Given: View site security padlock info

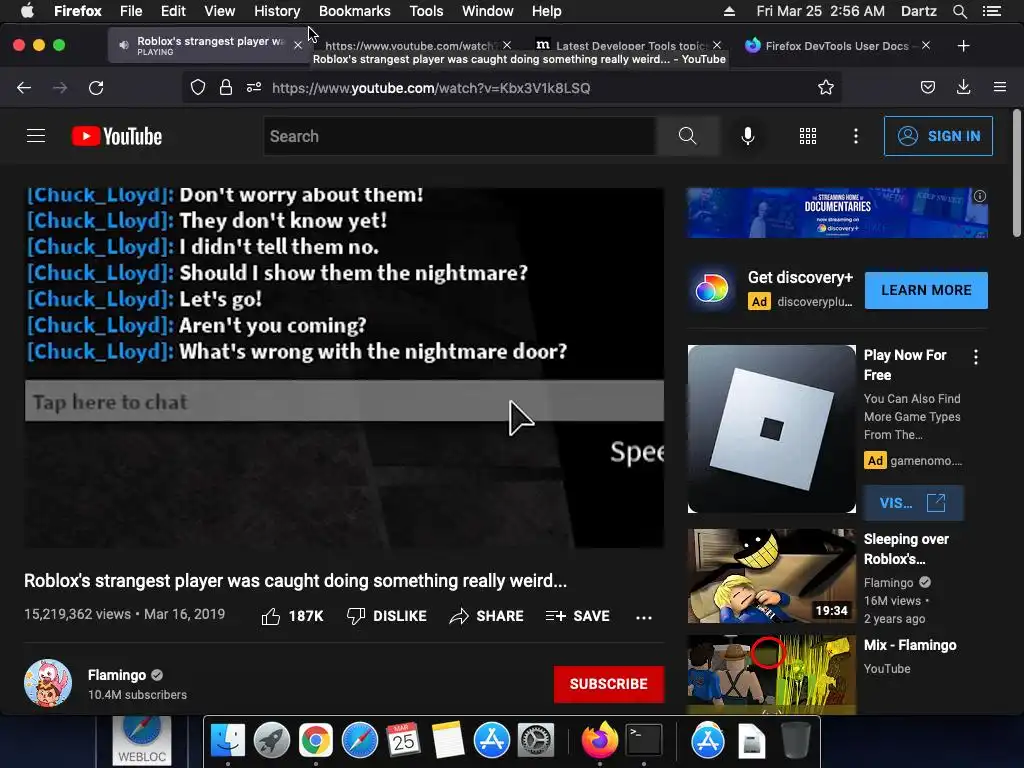Looking at the screenshot, I should 226,88.
